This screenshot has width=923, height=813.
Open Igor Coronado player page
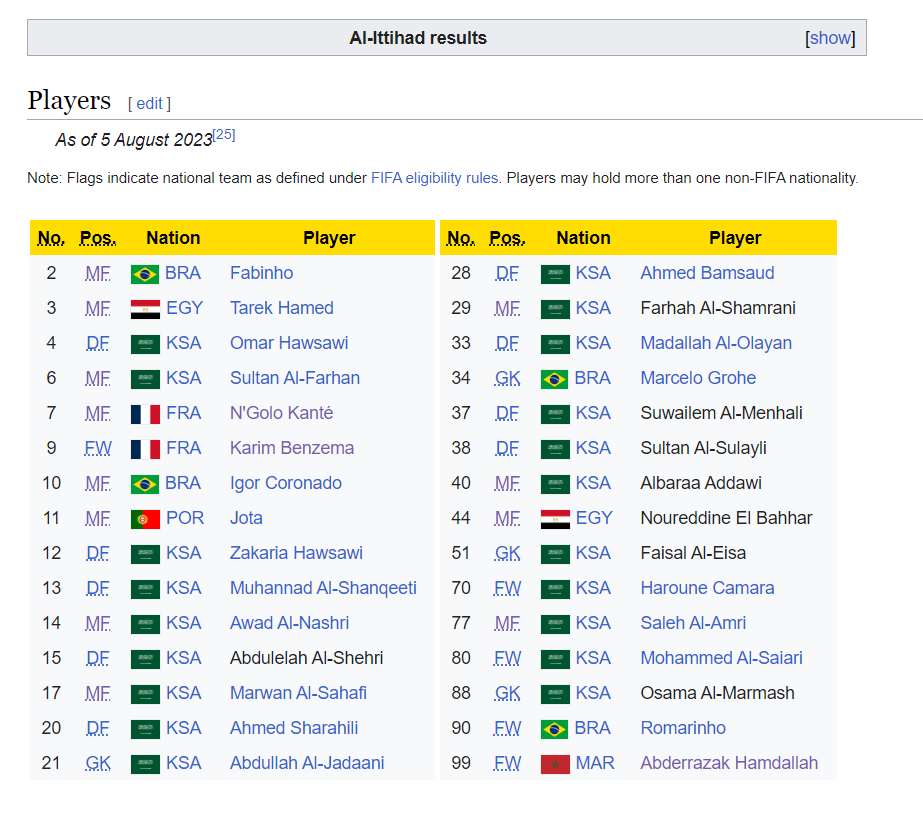pos(285,483)
